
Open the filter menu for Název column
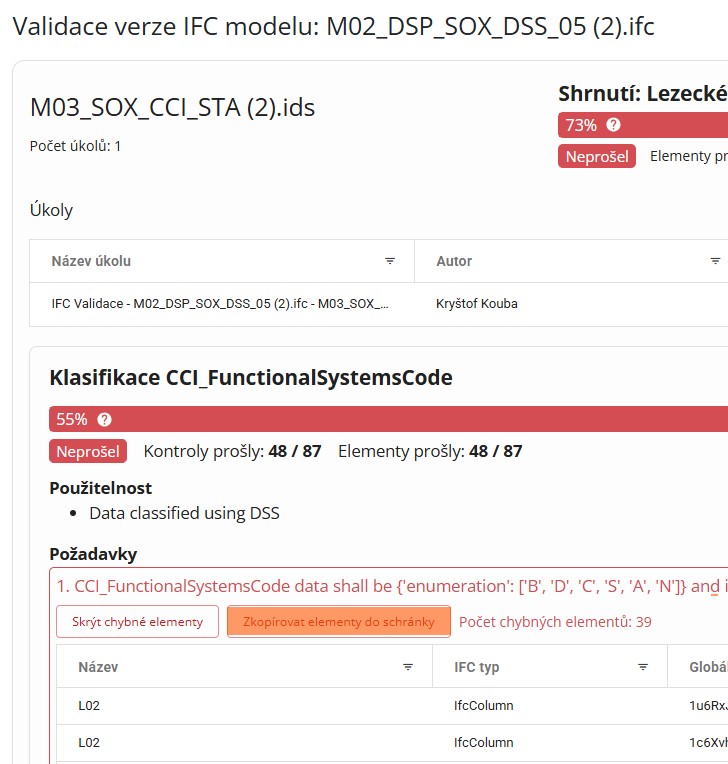tap(407, 667)
